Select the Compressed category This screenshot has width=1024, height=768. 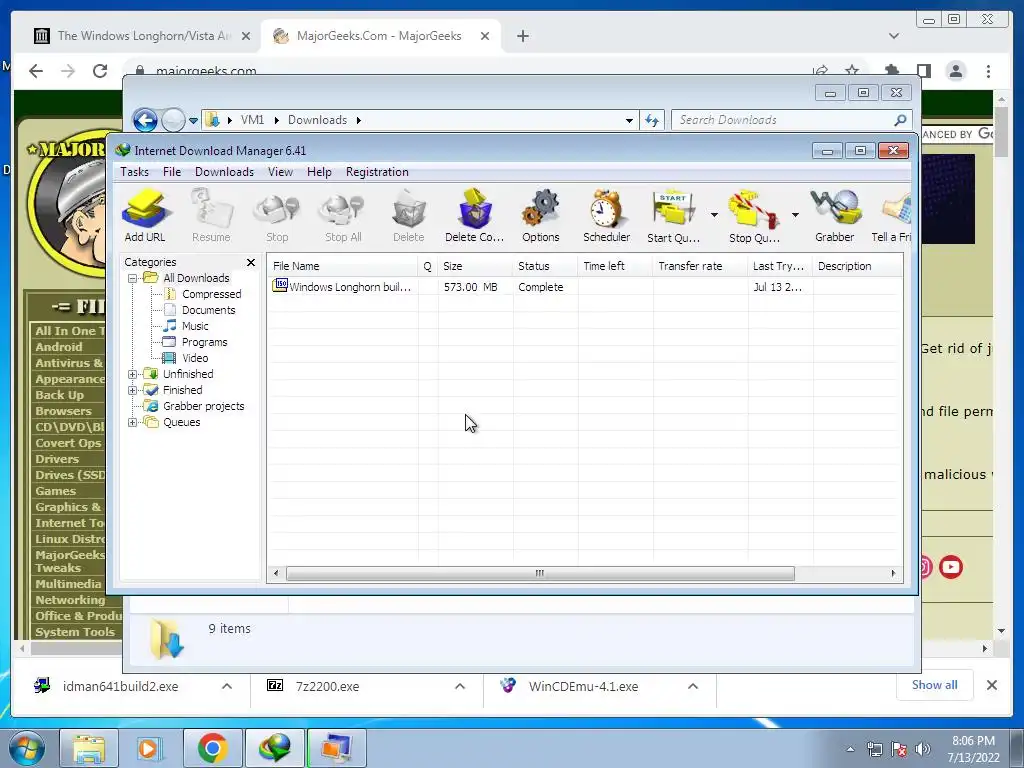[212, 295]
